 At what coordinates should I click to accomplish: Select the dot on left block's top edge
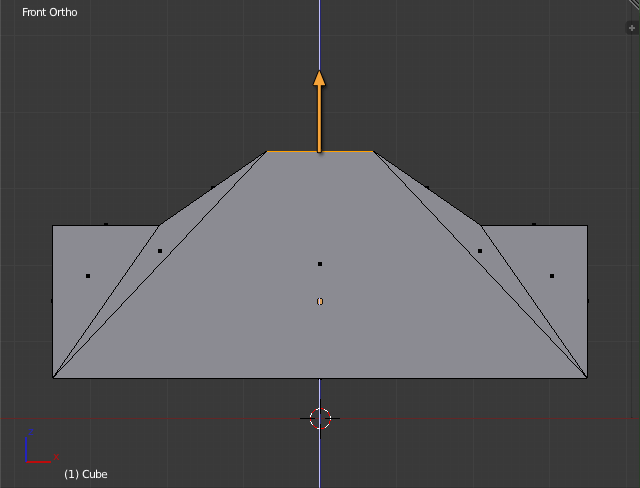106,225
